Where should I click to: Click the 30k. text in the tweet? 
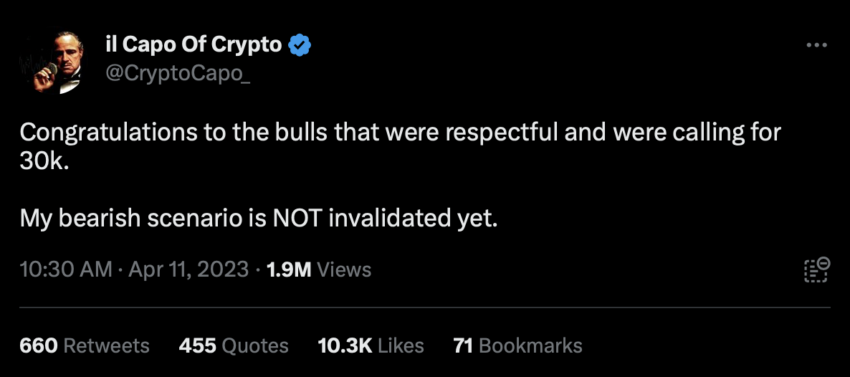click(x=44, y=162)
